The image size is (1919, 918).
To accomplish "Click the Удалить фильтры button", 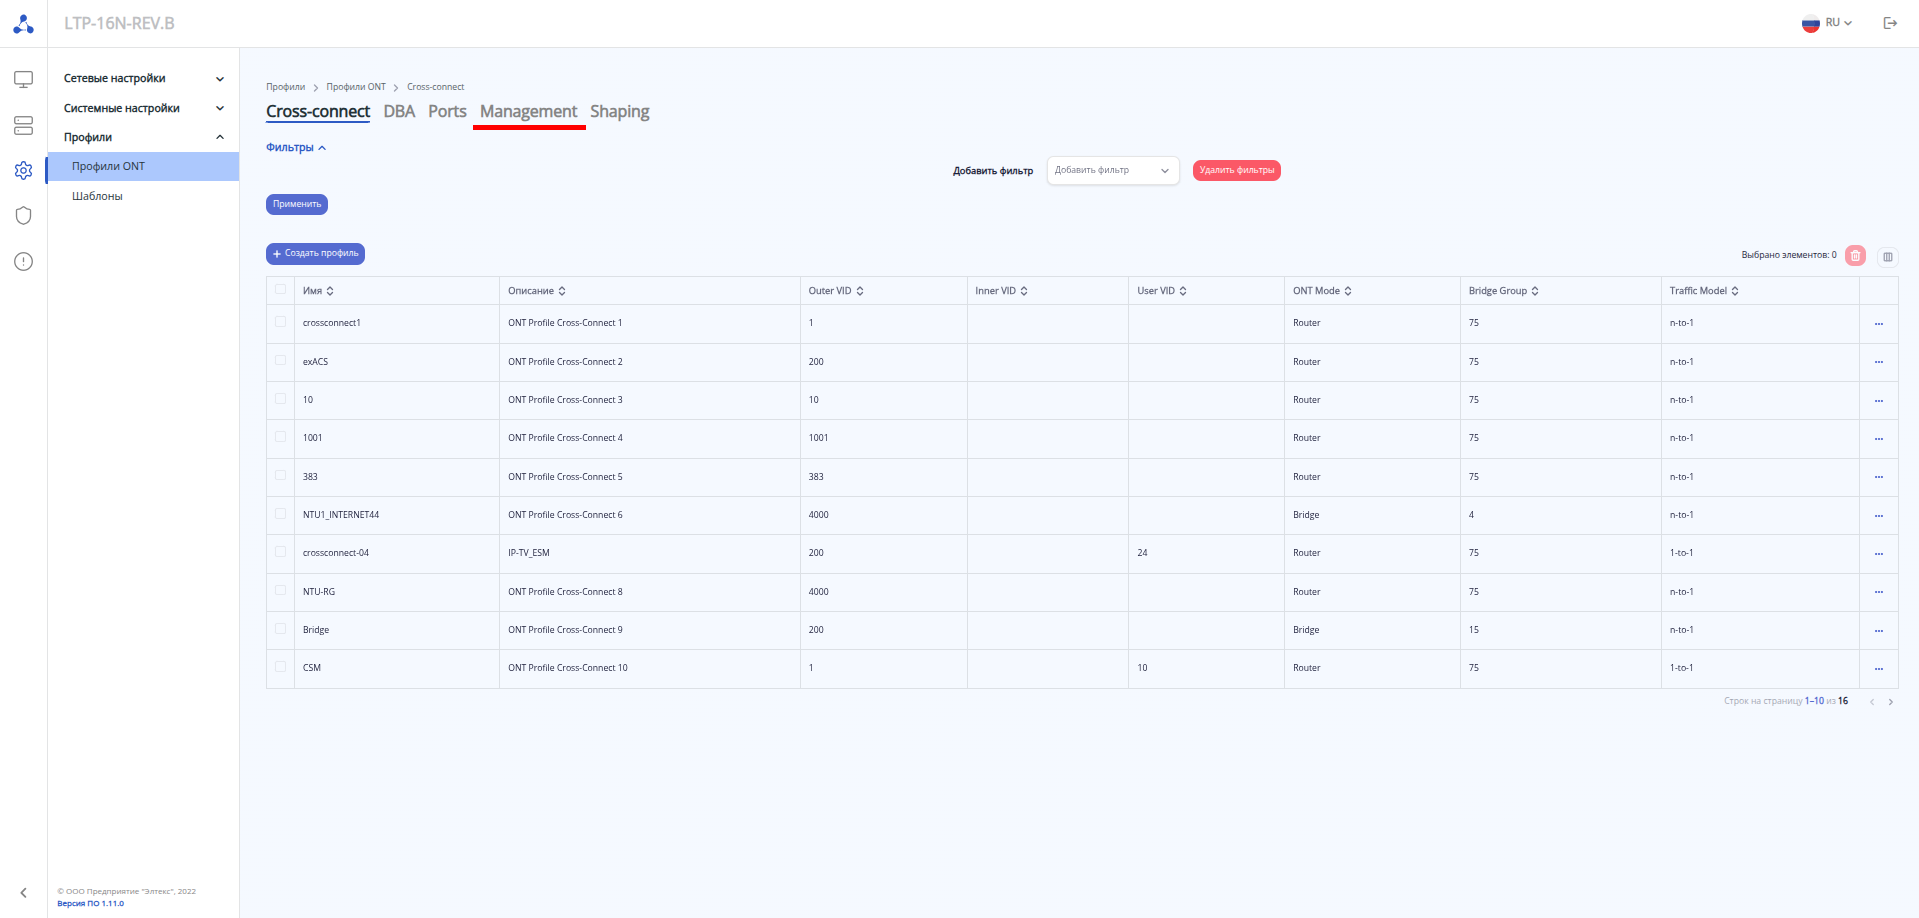I will (x=1236, y=171).
